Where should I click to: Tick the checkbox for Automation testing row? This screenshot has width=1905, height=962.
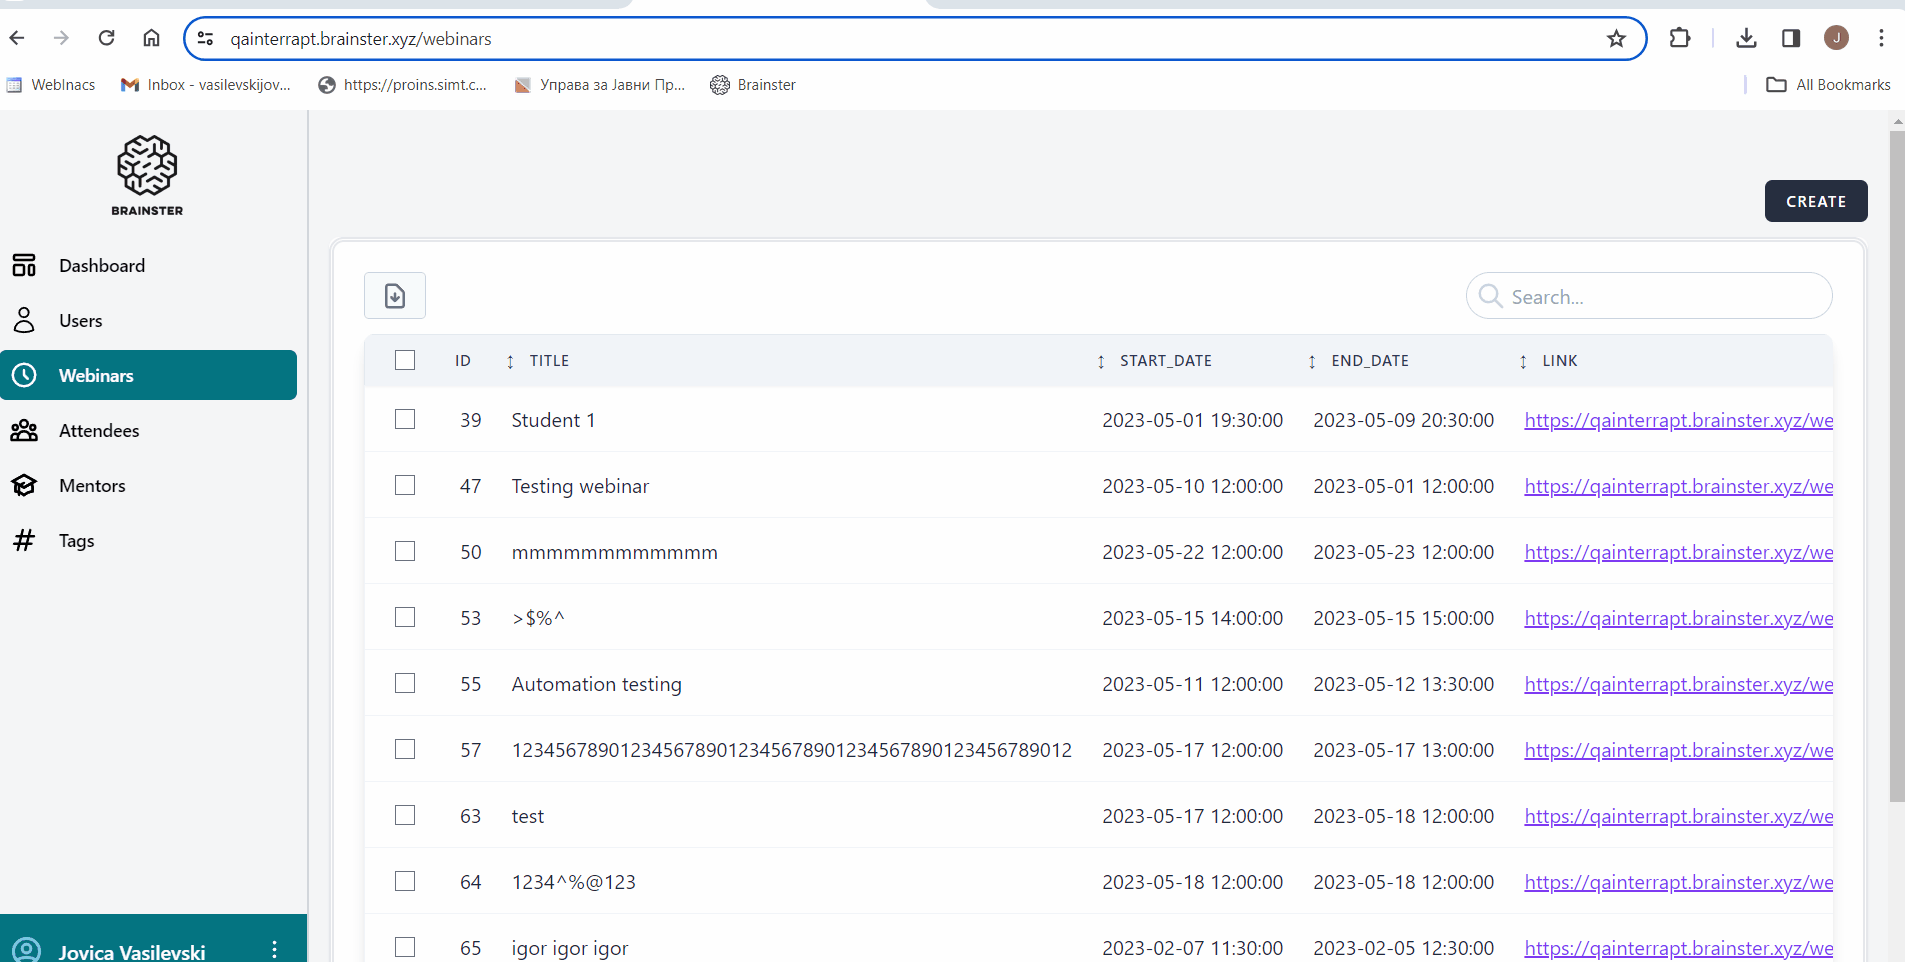[405, 684]
